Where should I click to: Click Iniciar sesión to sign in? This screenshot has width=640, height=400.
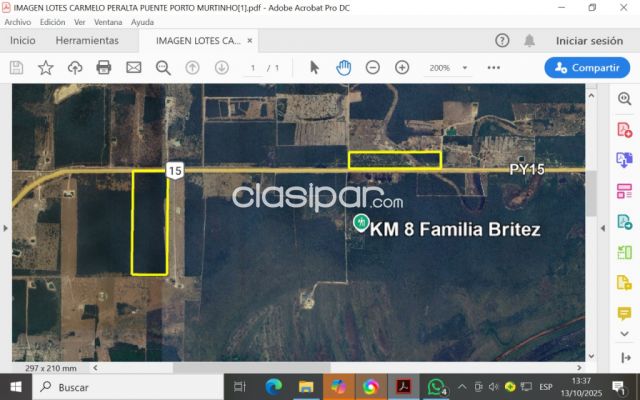point(589,41)
